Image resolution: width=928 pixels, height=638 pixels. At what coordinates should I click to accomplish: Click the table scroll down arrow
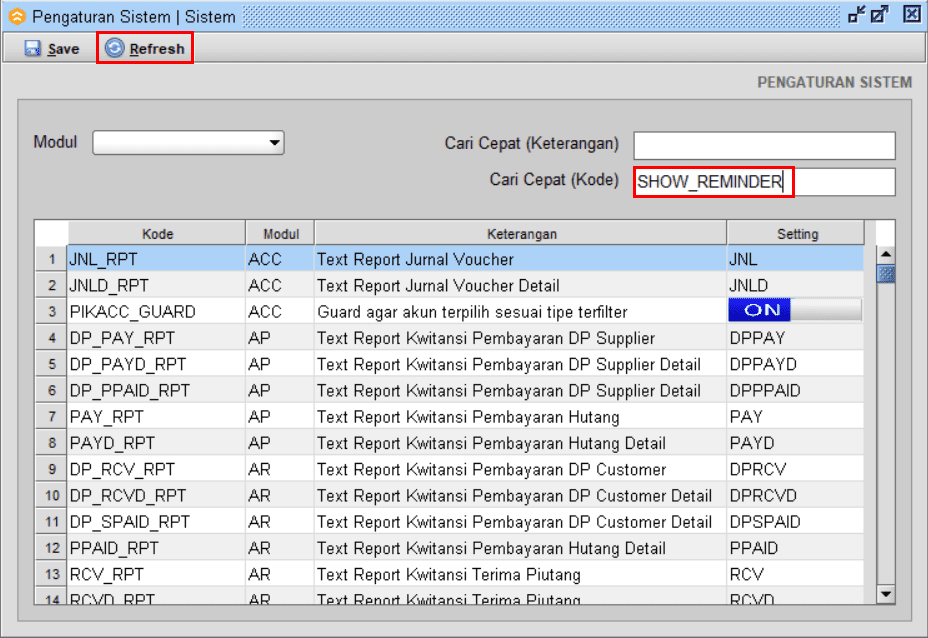885,594
